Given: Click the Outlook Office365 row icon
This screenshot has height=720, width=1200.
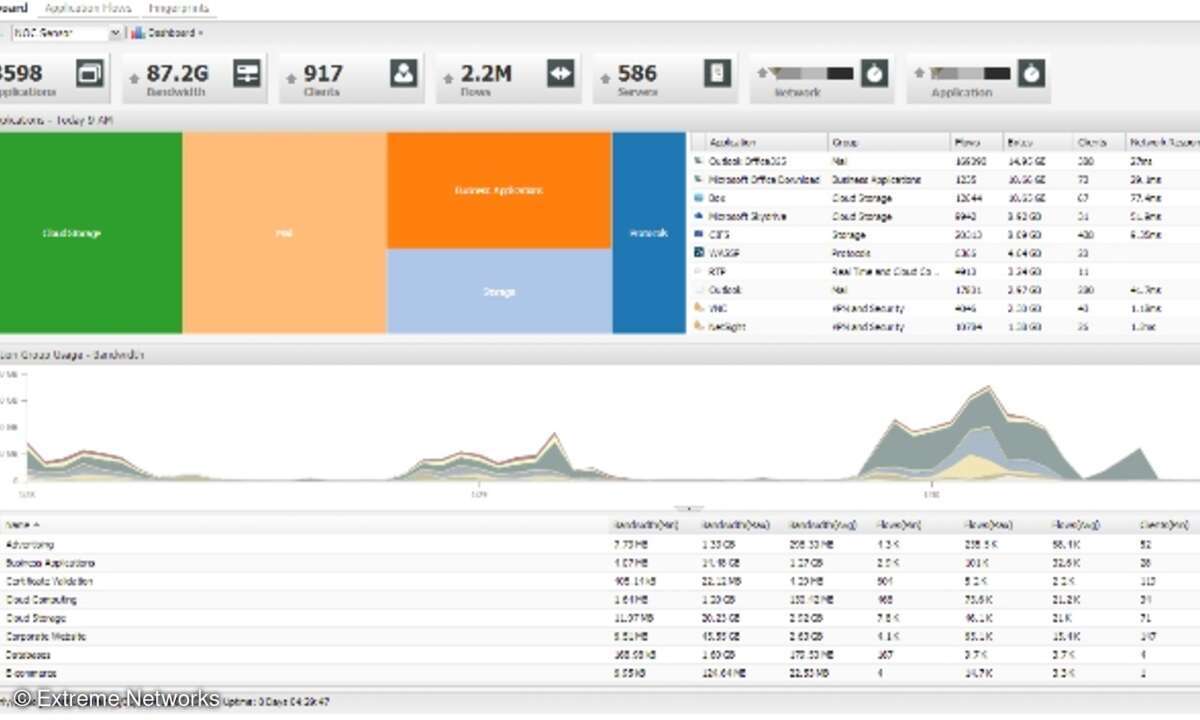Looking at the screenshot, I should point(698,161).
